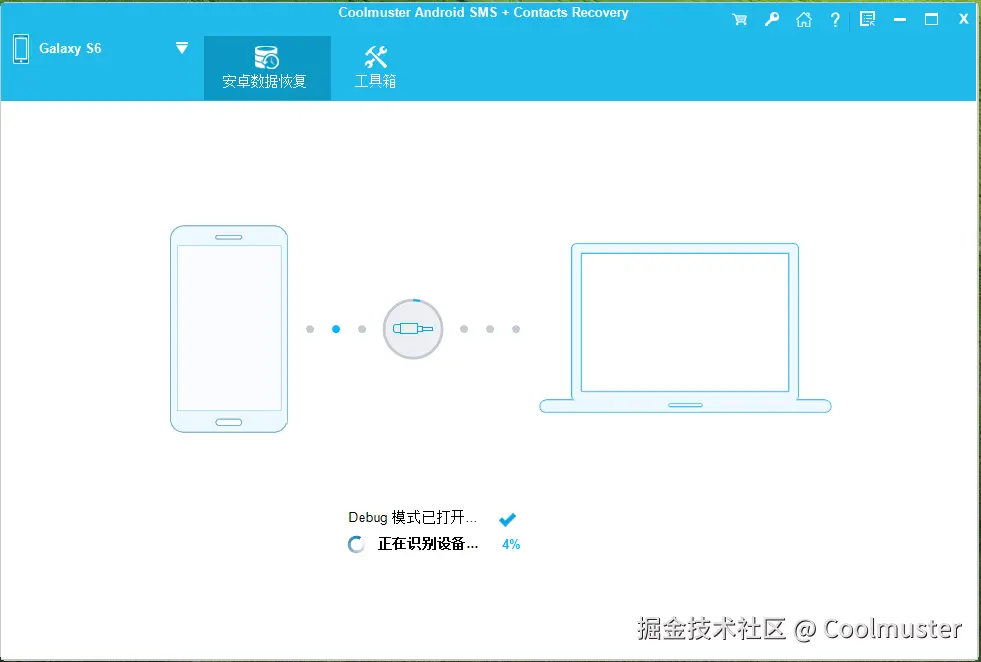Click the phone icon beside Galaxy S6
The width and height of the screenshot is (981, 662).
[x=21, y=49]
